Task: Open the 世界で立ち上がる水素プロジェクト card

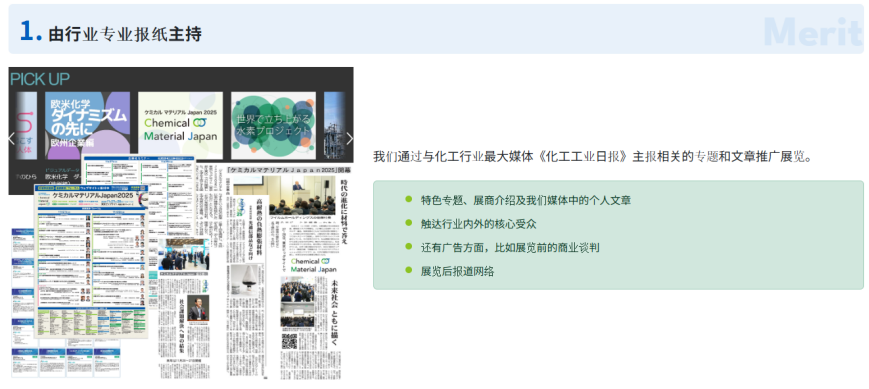Action: (273, 126)
